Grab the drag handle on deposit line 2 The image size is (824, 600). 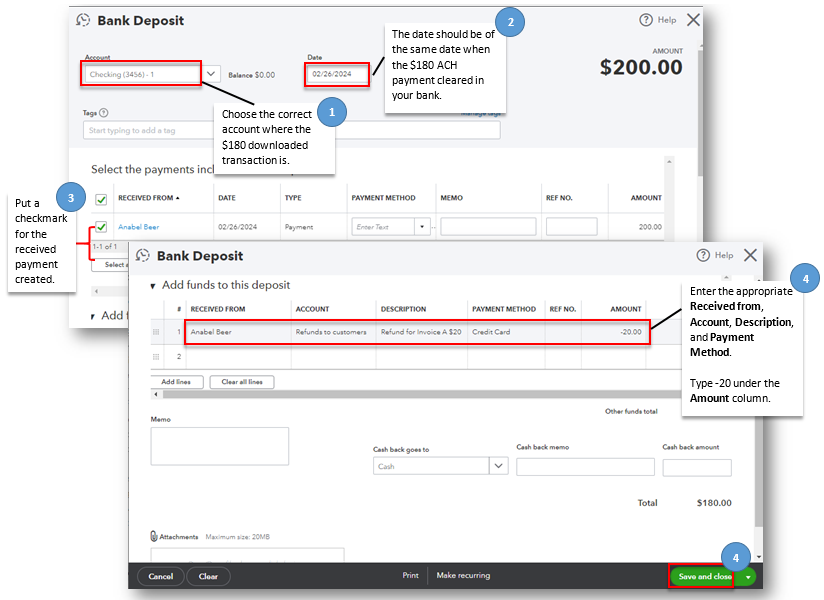[x=156, y=355]
